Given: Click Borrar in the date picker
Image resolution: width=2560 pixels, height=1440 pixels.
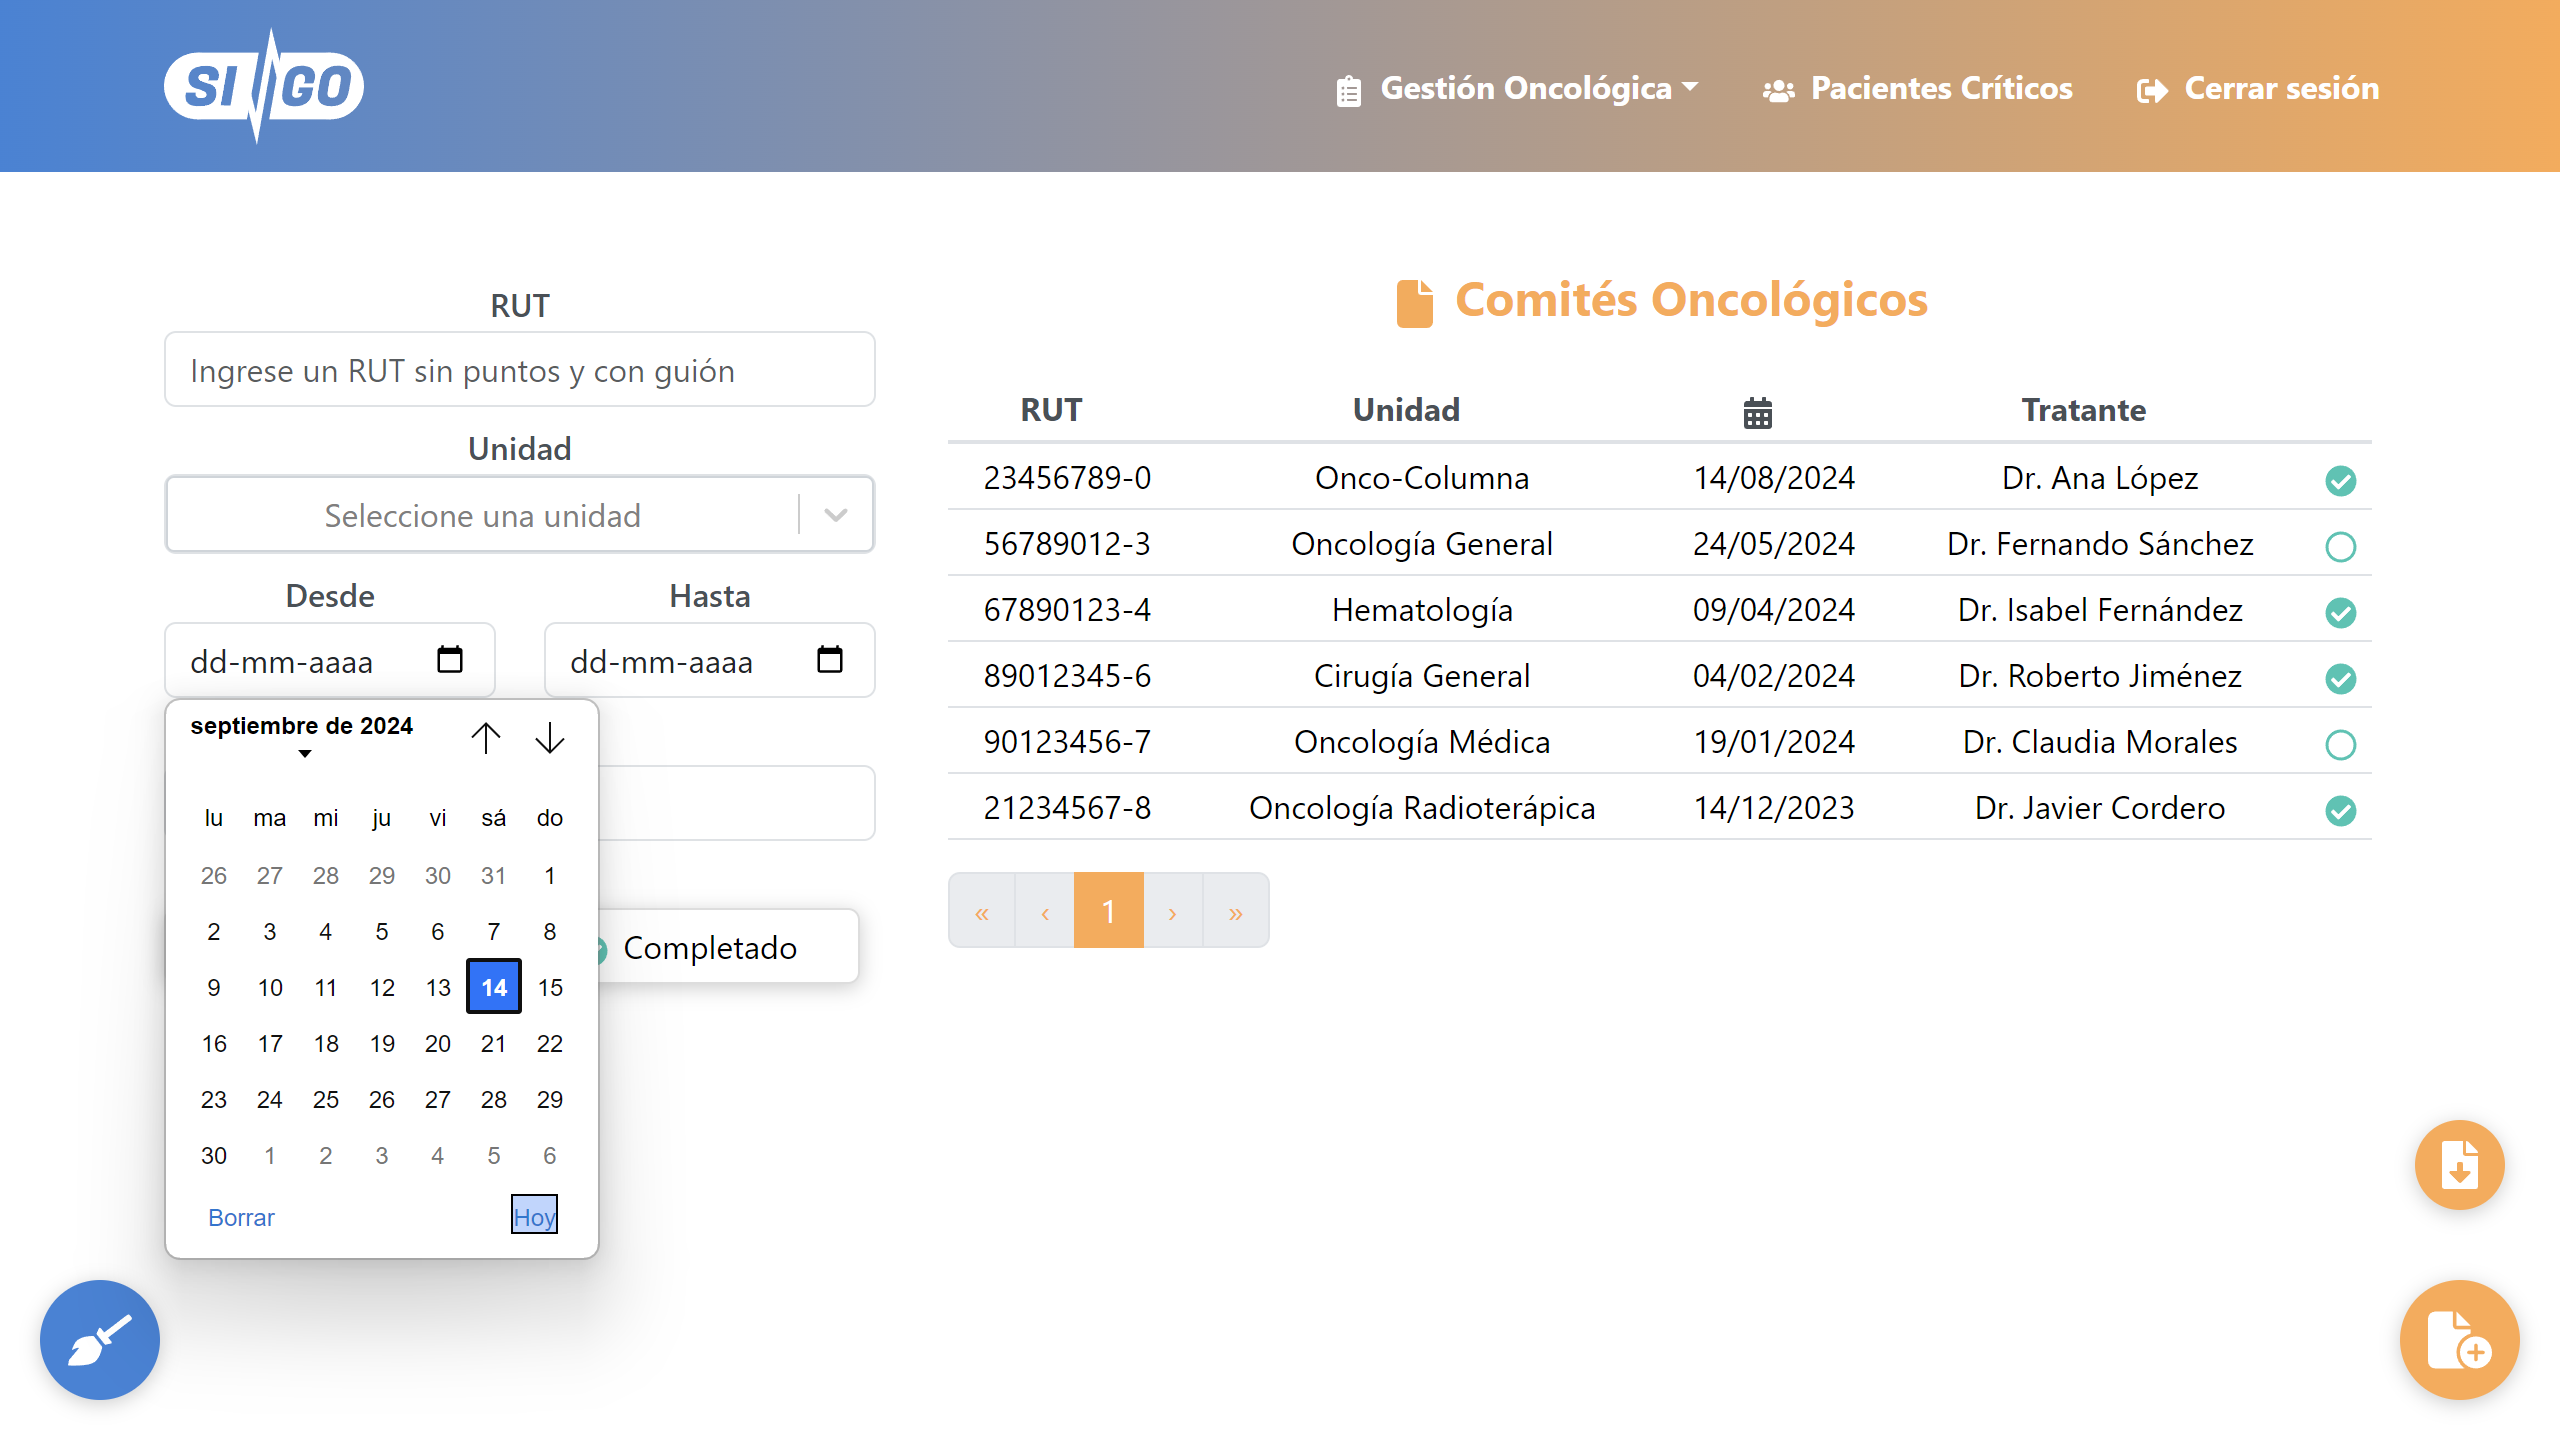Looking at the screenshot, I should [241, 1217].
